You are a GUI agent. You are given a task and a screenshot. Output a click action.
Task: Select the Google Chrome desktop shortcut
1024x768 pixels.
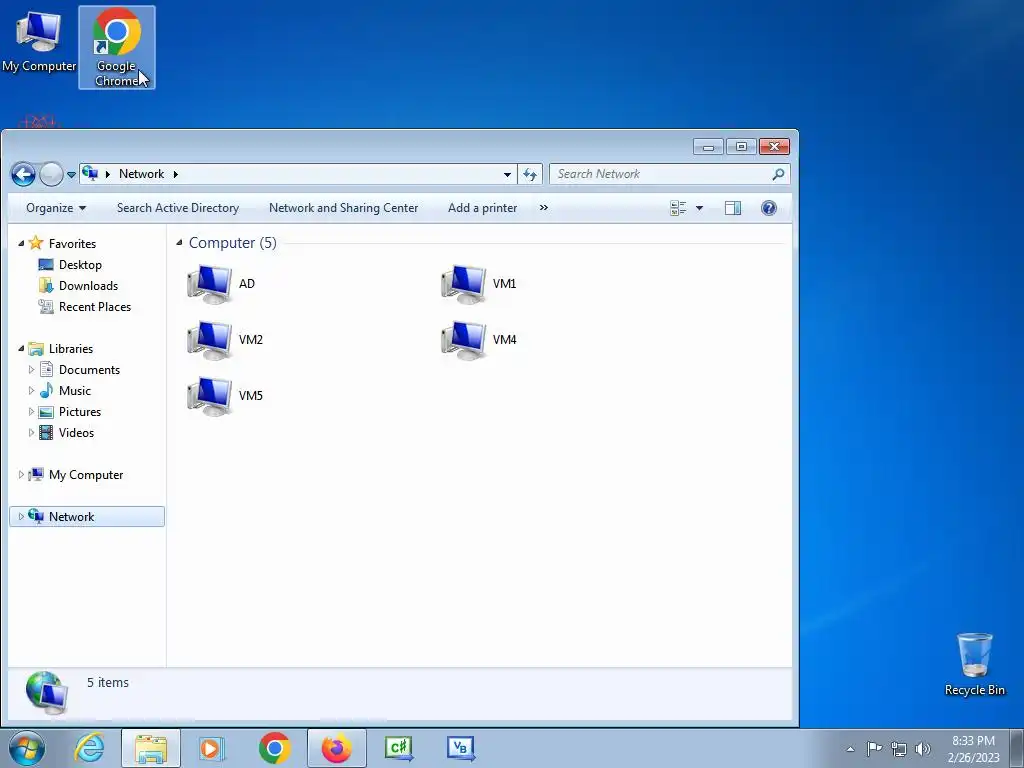[117, 48]
